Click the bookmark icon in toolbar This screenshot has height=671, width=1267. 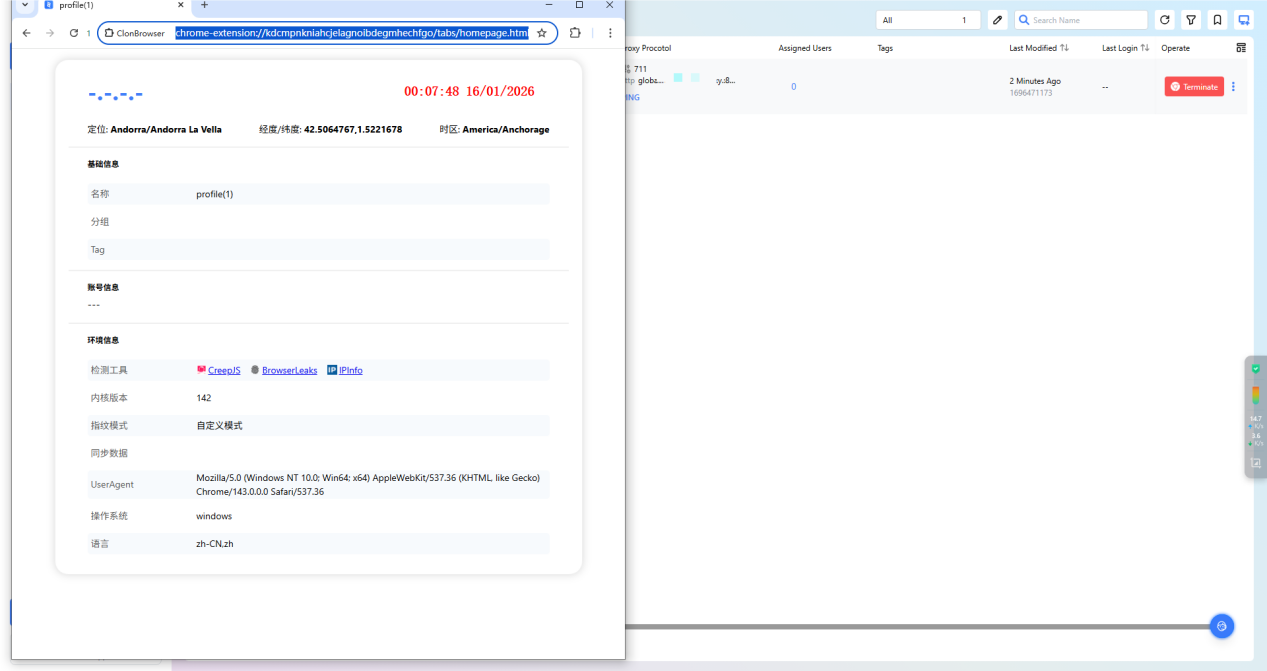coord(1217,20)
